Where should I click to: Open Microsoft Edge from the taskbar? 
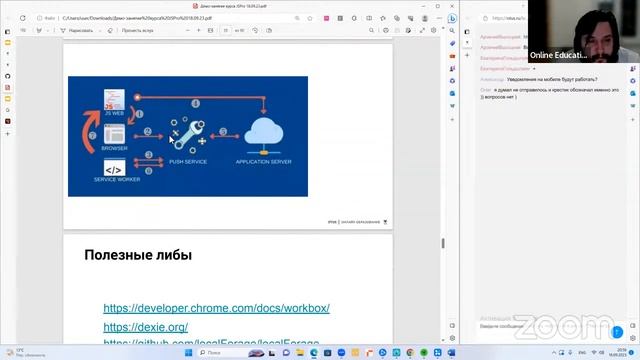tap(314, 353)
